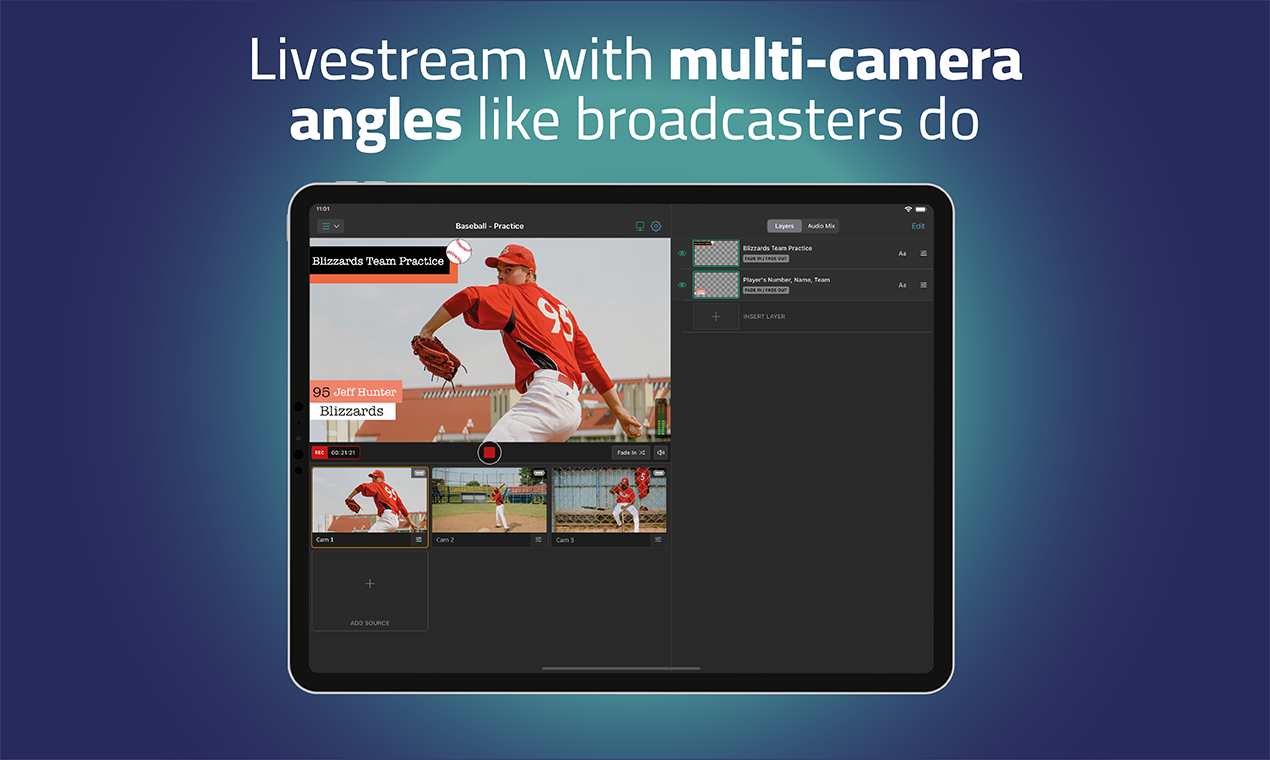
Task: Switch to the Cam 3 source thumbnail
Action: [x=609, y=500]
